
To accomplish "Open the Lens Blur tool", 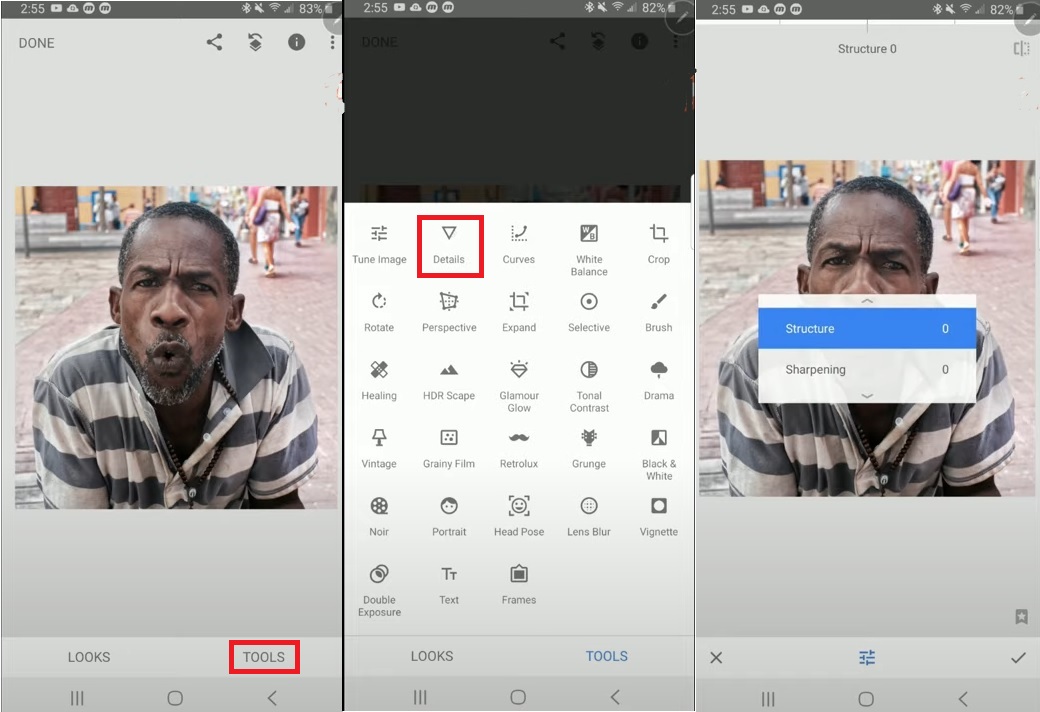I will (589, 517).
